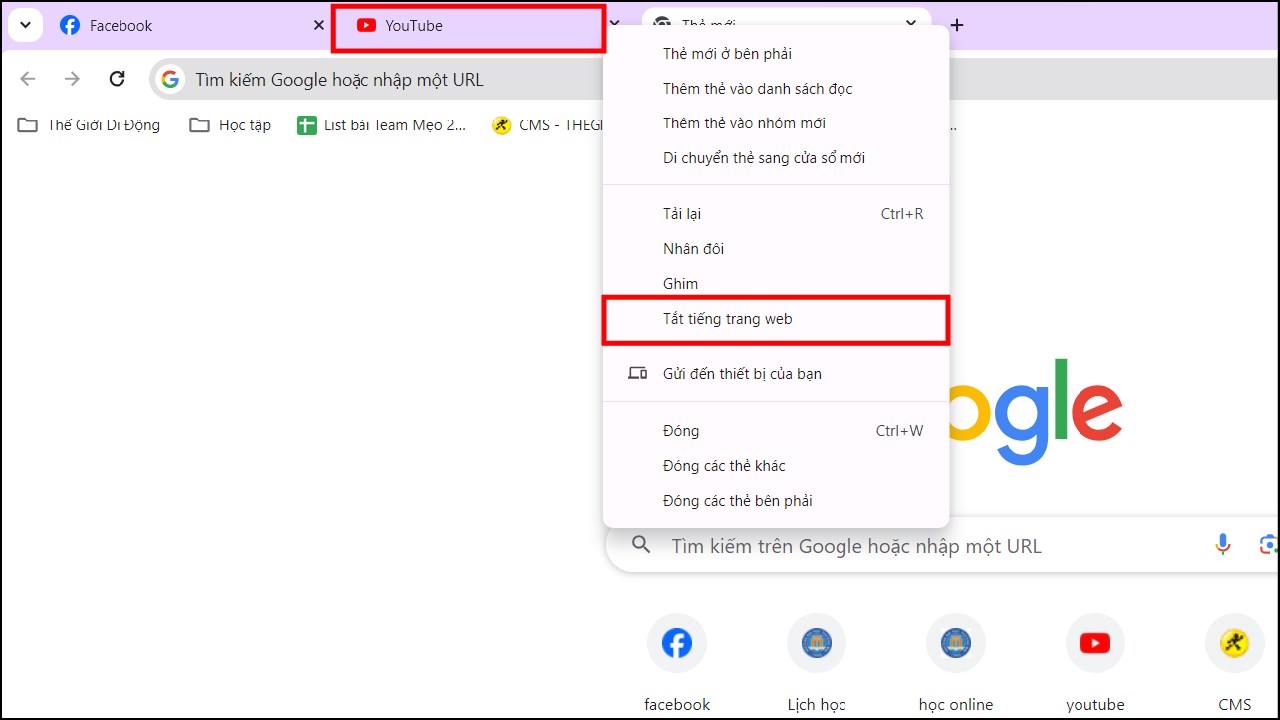Open List bài Team Mẹo bookmark
The width and height of the screenshot is (1280, 720).
[382, 125]
